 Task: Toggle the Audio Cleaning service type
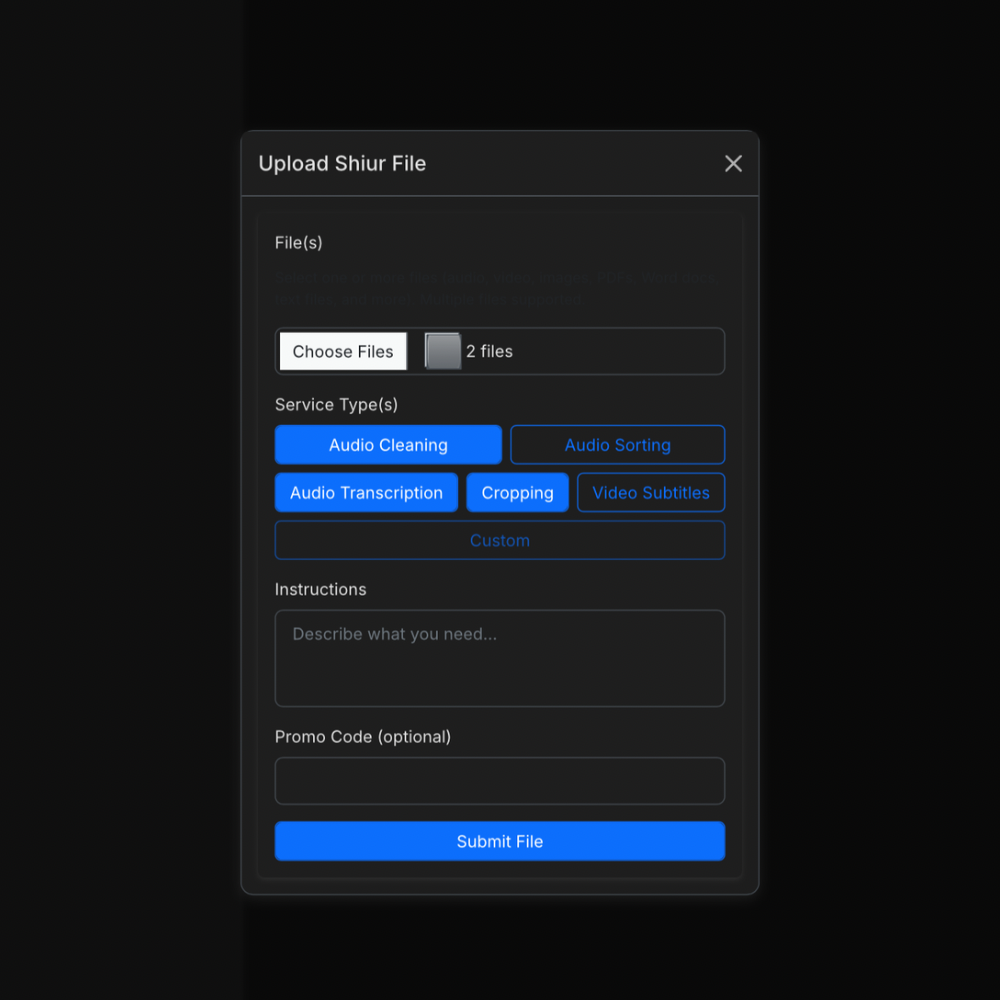pyautogui.click(x=388, y=444)
